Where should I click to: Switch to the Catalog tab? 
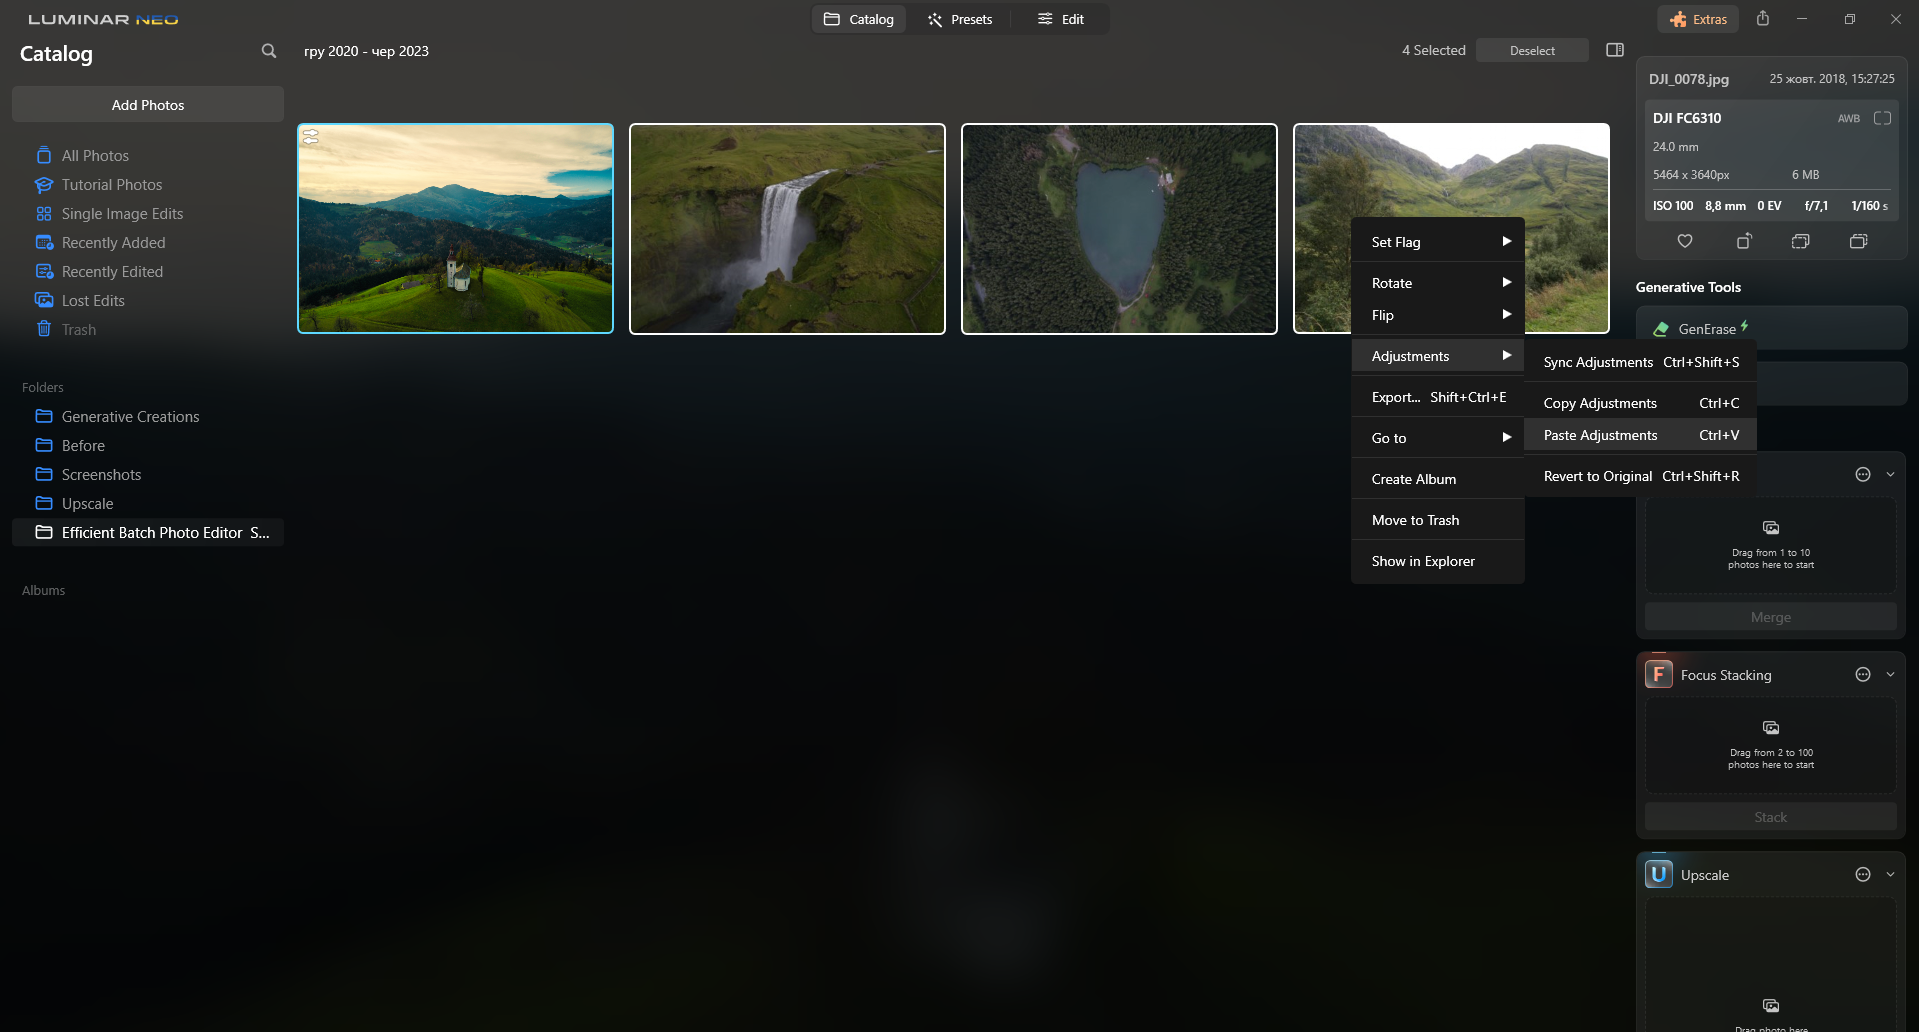859,19
